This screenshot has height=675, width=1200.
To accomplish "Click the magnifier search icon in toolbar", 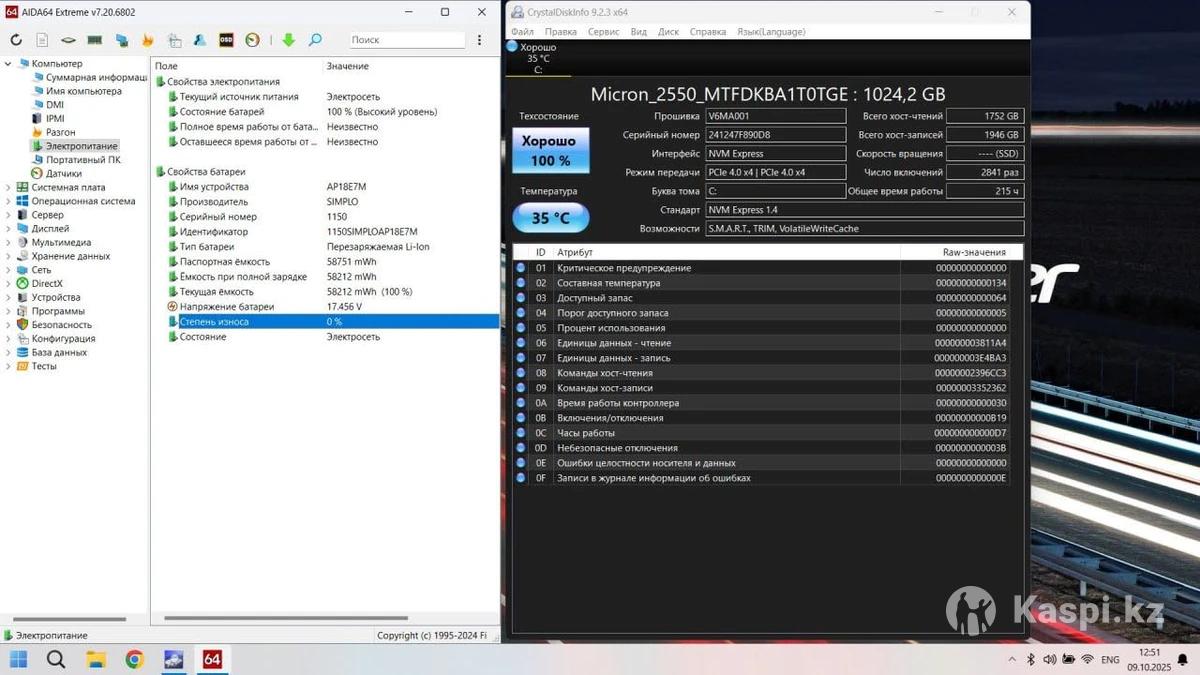I will 315,40.
